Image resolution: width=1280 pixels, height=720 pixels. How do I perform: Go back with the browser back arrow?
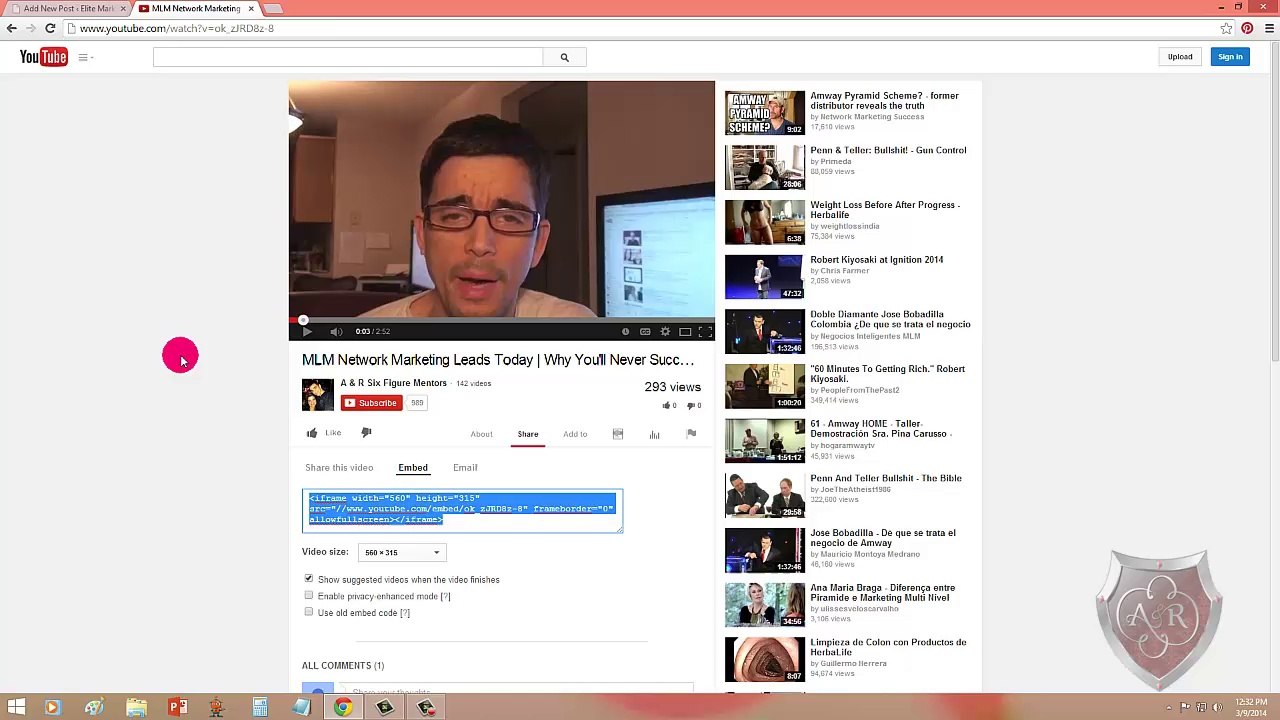tap(12, 28)
